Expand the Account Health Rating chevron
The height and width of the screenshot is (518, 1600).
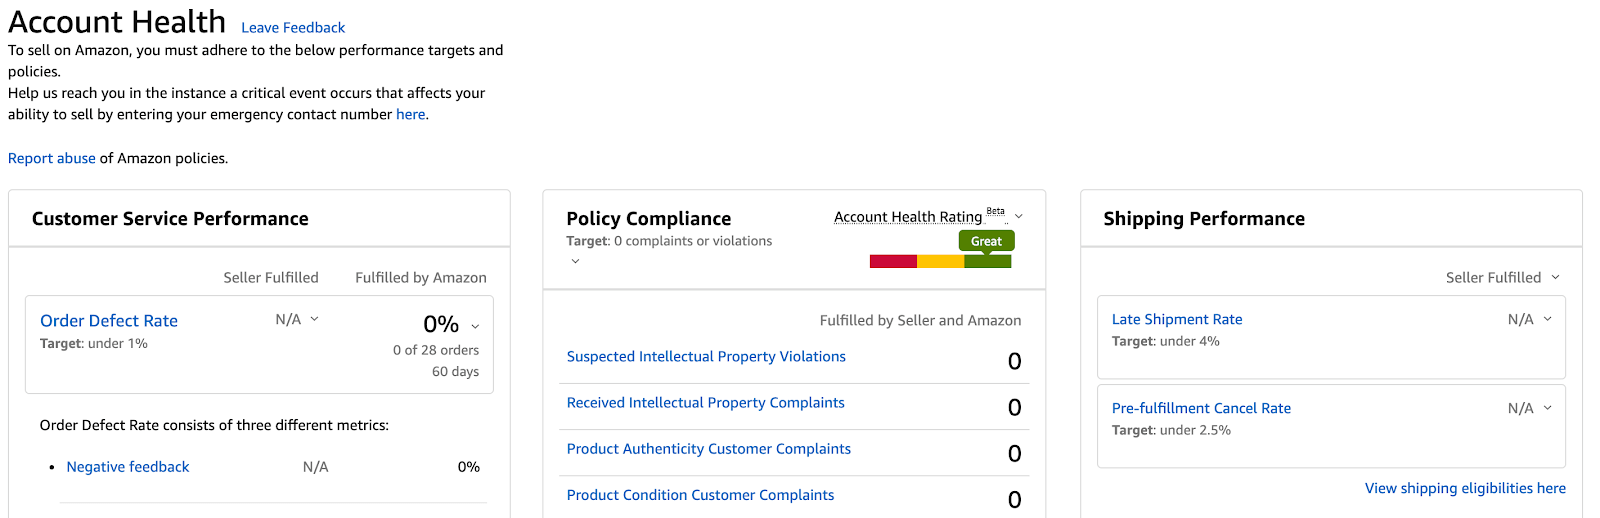1019,216
